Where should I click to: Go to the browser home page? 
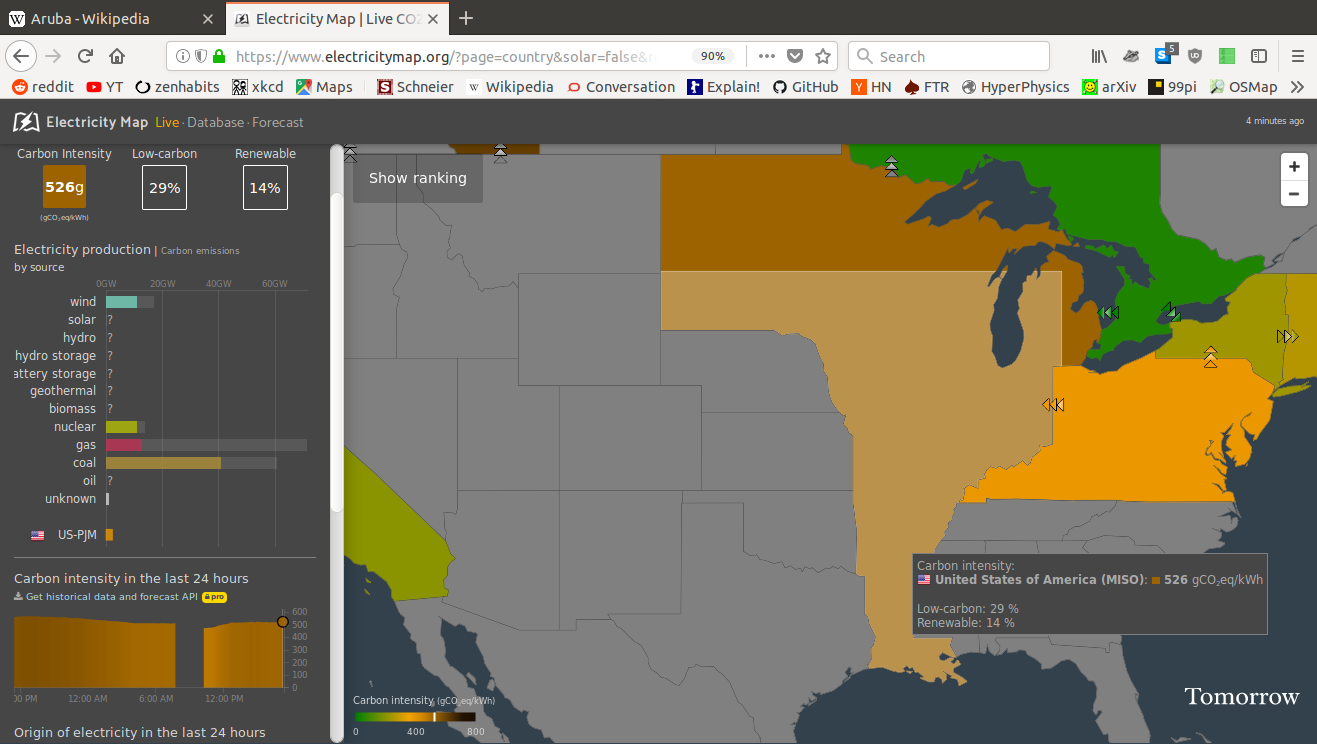[117, 56]
